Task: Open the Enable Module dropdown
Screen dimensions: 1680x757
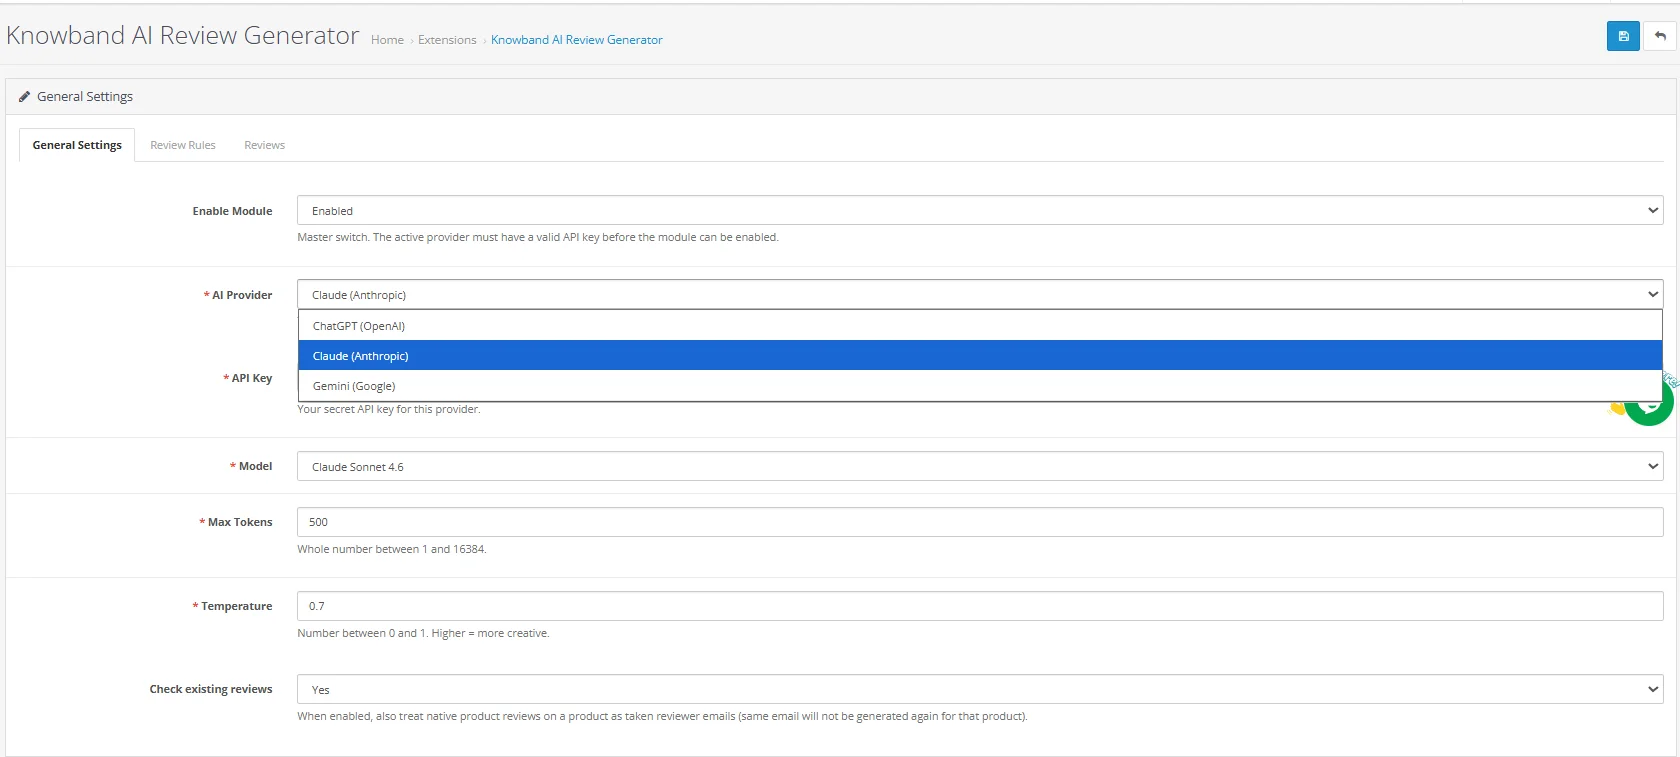Action: coord(980,210)
